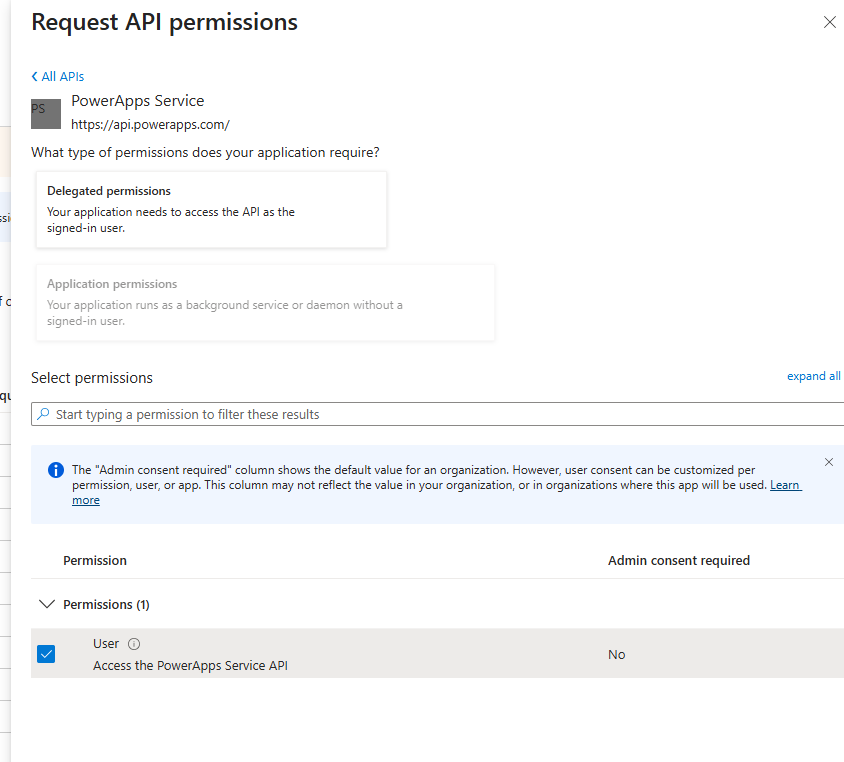This screenshot has width=844, height=762.
Task: Select the Delegated permissions option
Action: point(211,209)
